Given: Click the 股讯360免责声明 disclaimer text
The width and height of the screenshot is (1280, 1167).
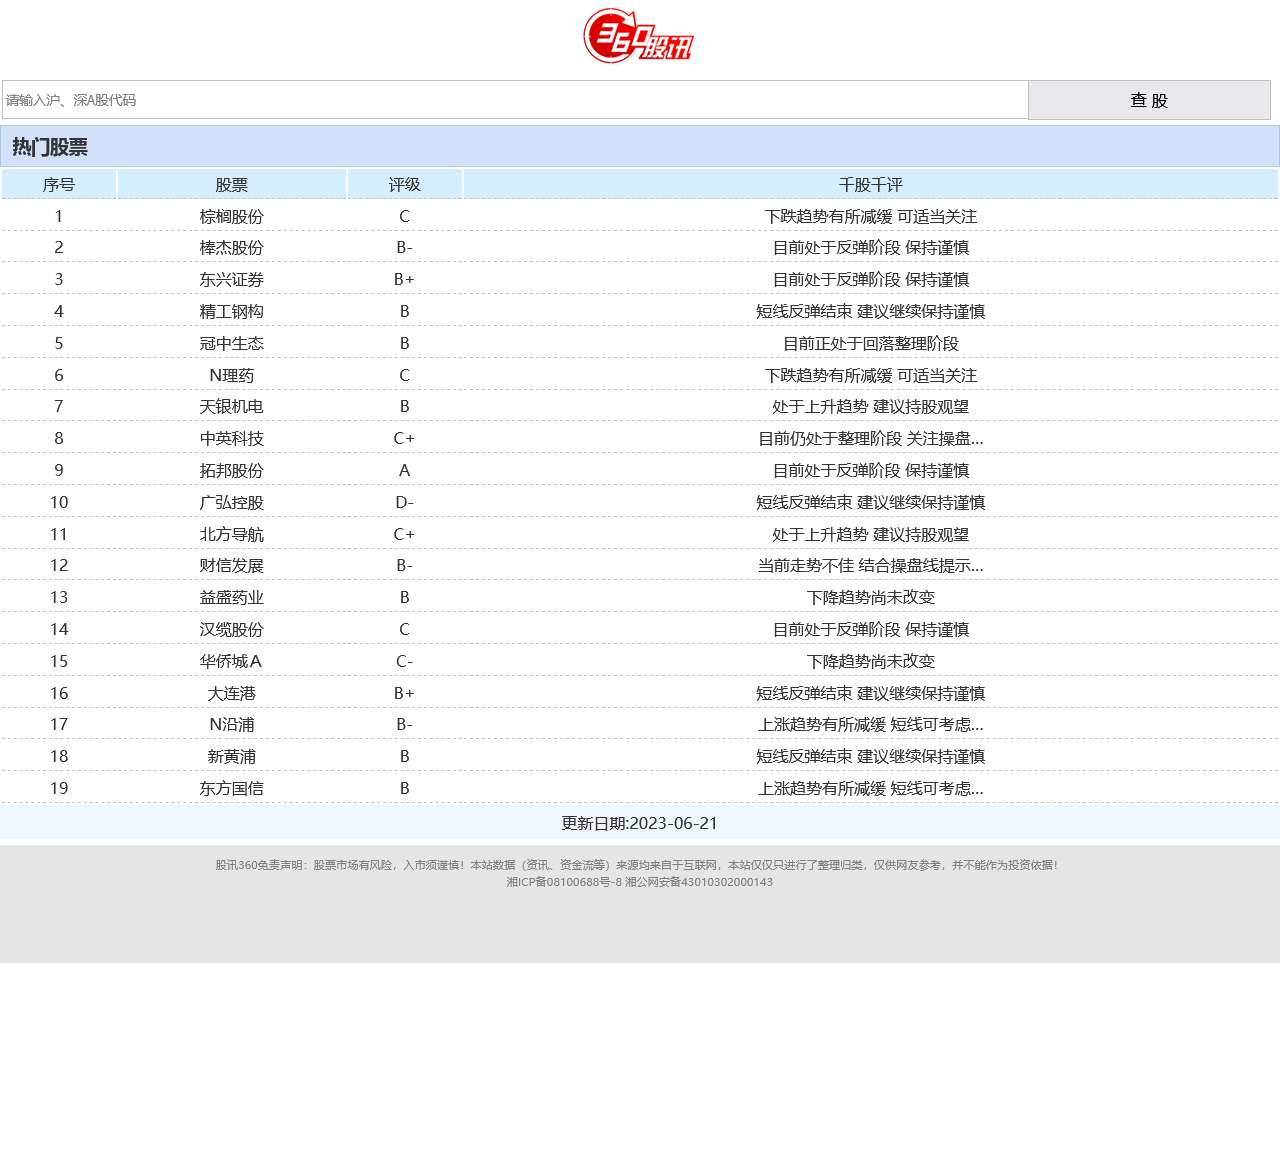Looking at the screenshot, I should pos(637,865).
